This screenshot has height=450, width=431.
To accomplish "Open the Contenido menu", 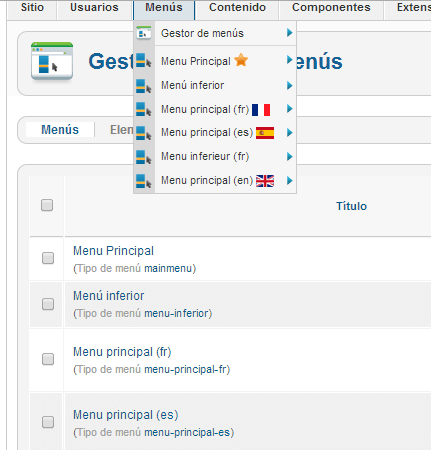I will pyautogui.click(x=237, y=7).
